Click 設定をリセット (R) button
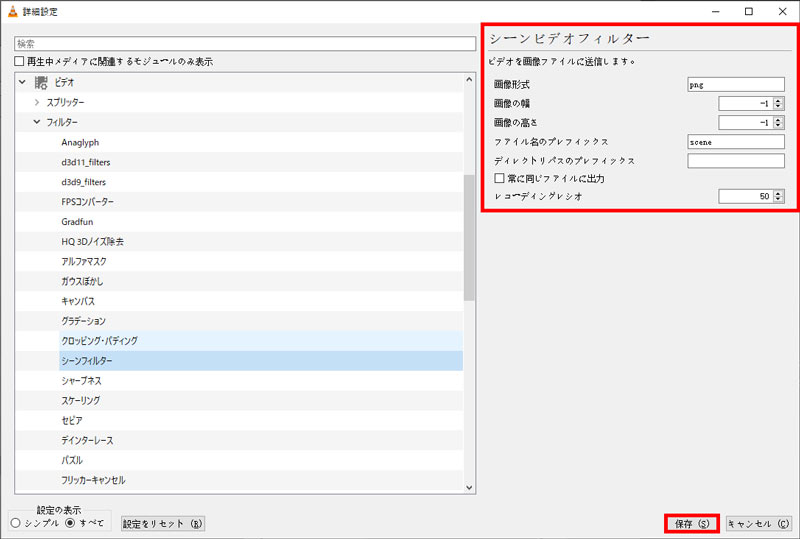Image resolution: width=800 pixels, height=539 pixels. 162,523
